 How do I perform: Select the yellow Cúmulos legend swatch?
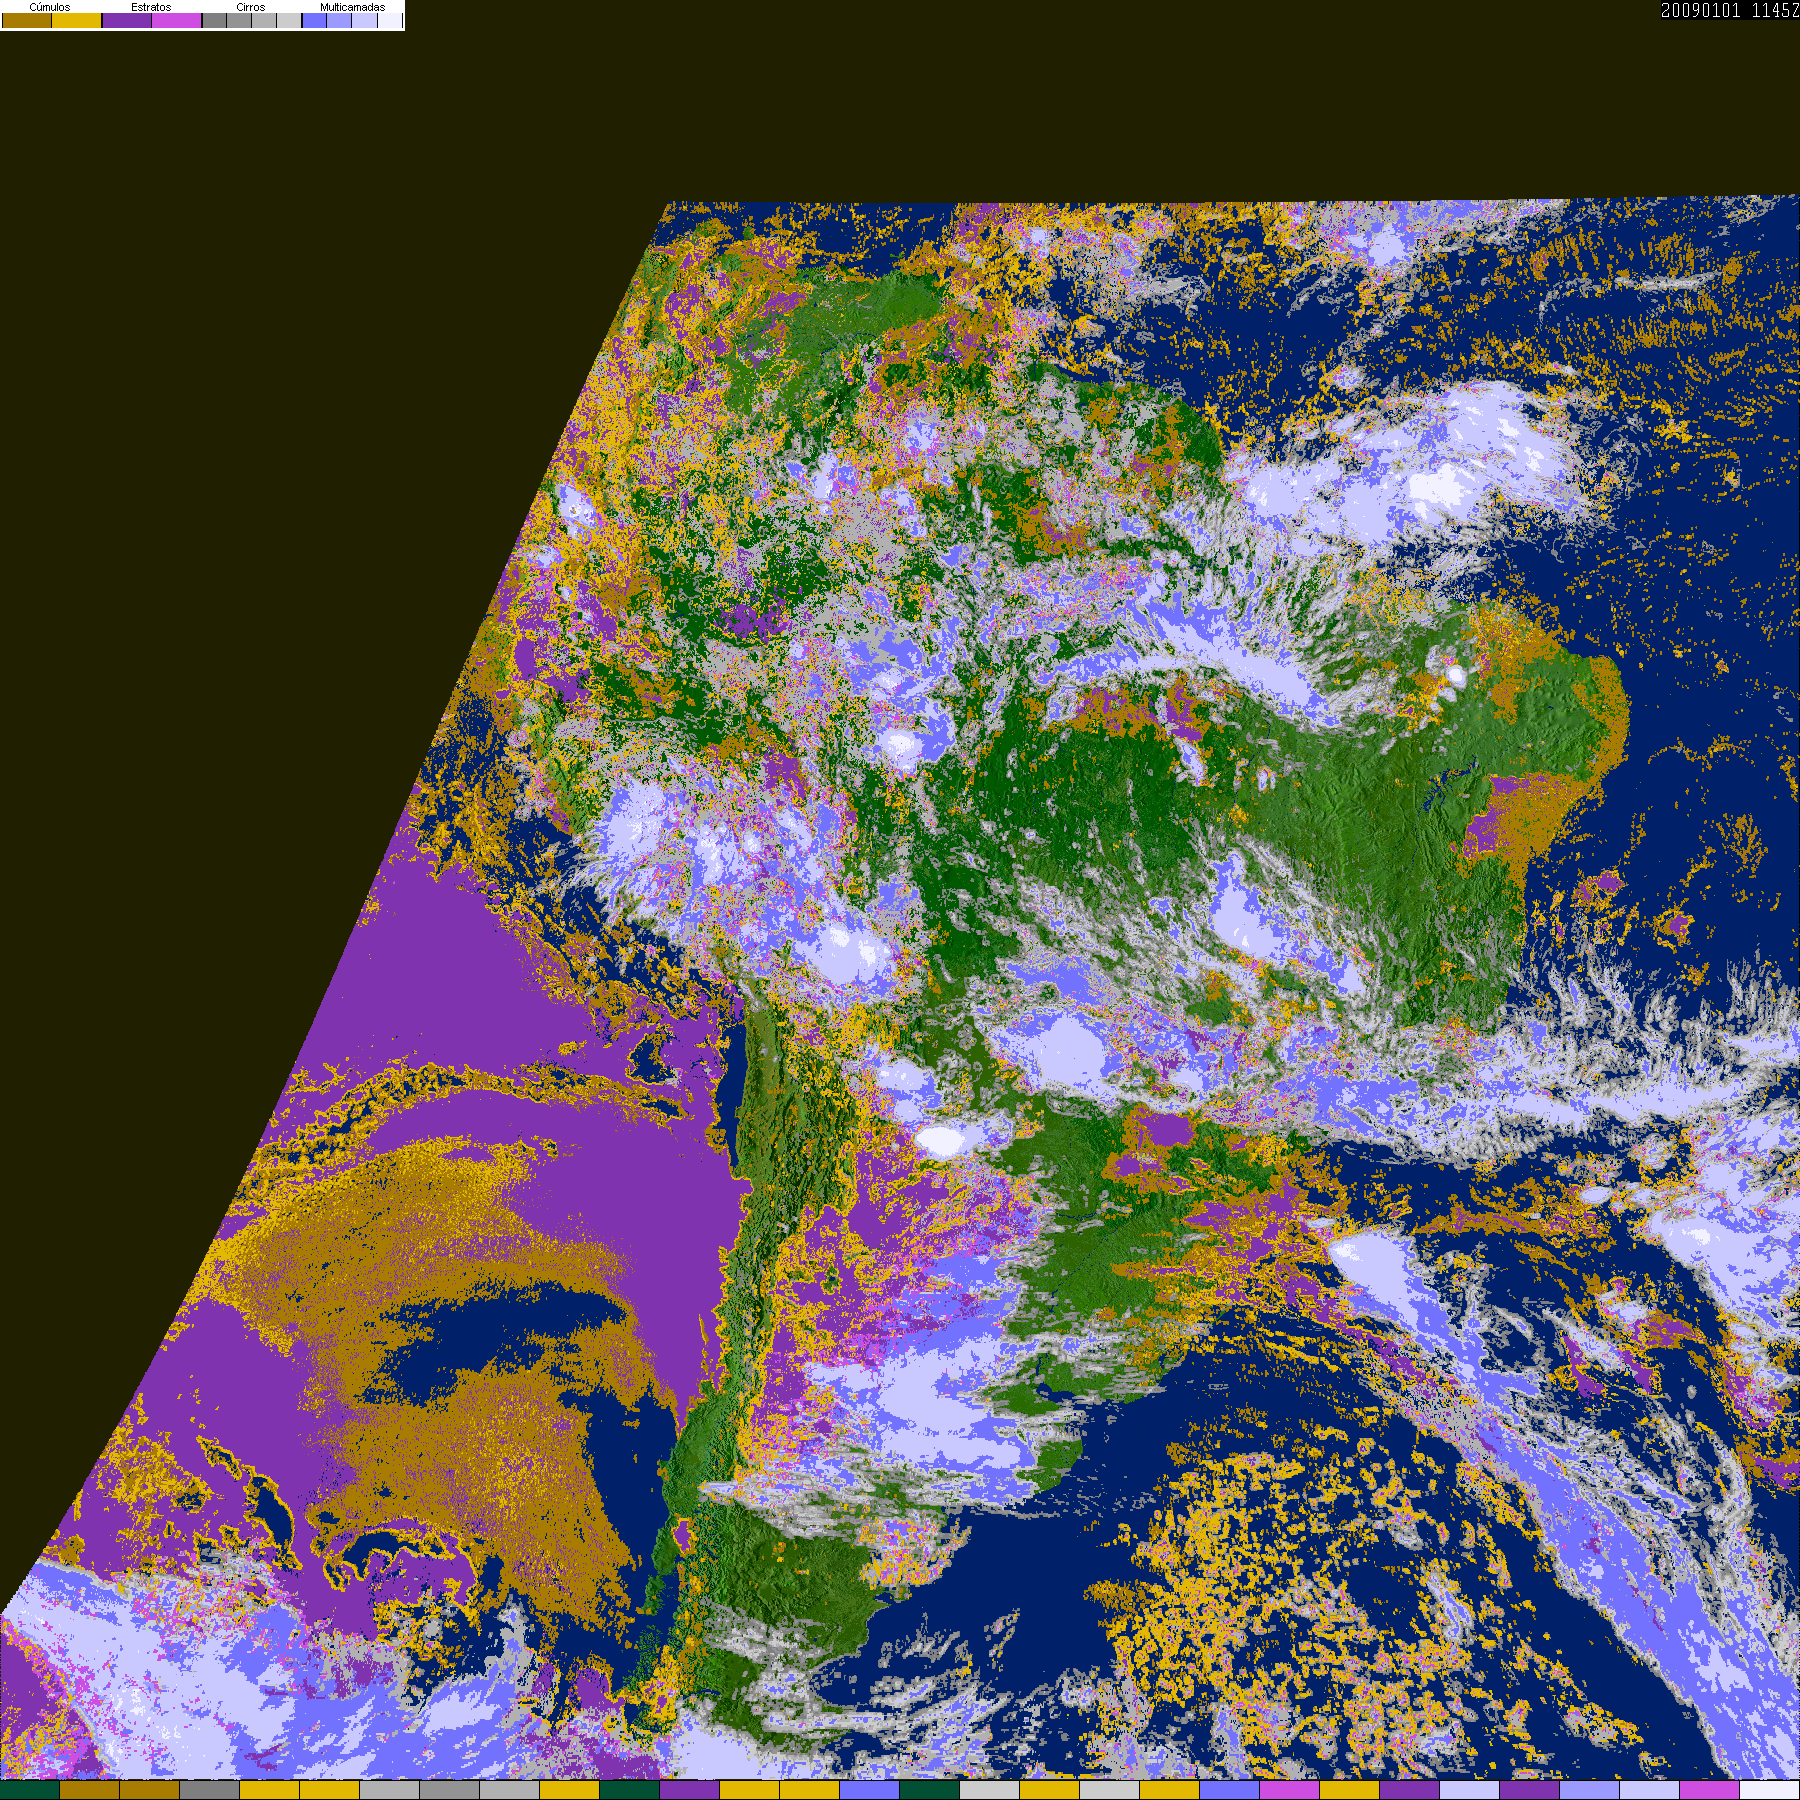(77, 21)
